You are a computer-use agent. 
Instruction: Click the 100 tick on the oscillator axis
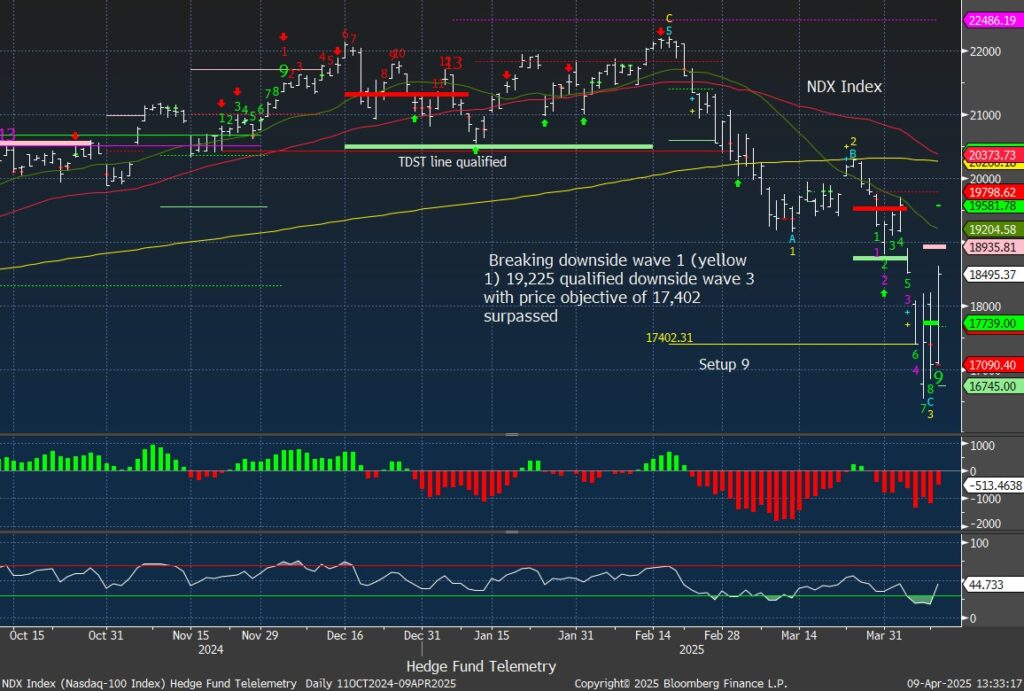coord(980,543)
